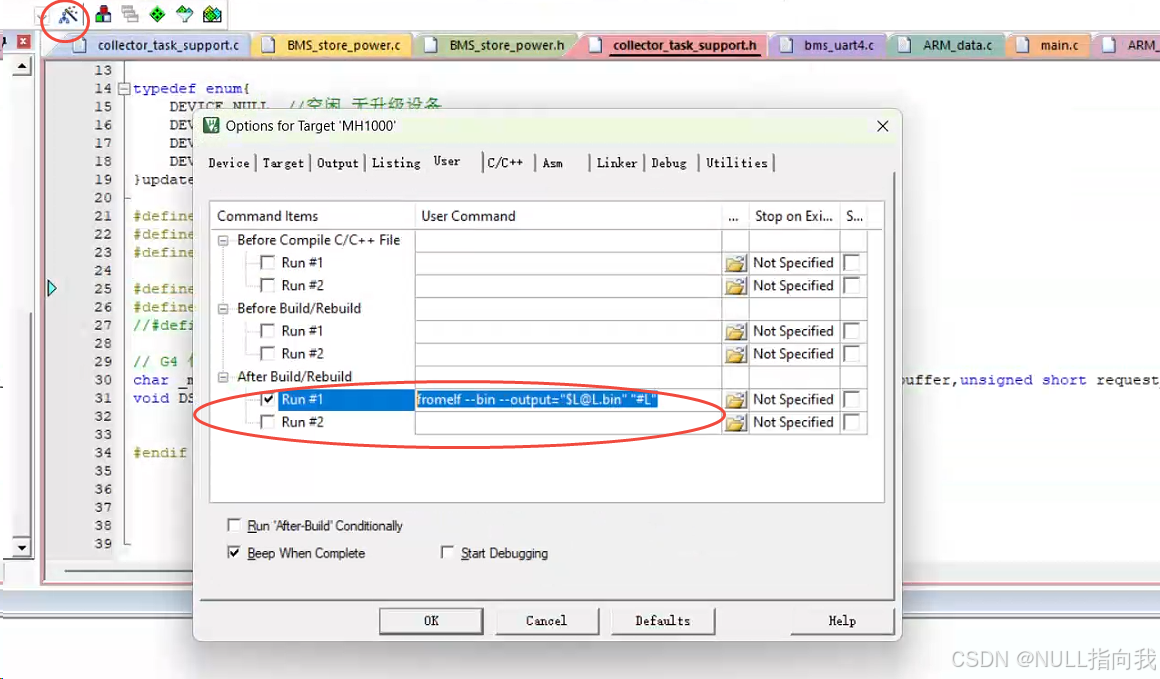The height and width of the screenshot is (679, 1160).
Task: Enable After Build/Rebuild Run #2 checkbox
Action: click(268, 422)
